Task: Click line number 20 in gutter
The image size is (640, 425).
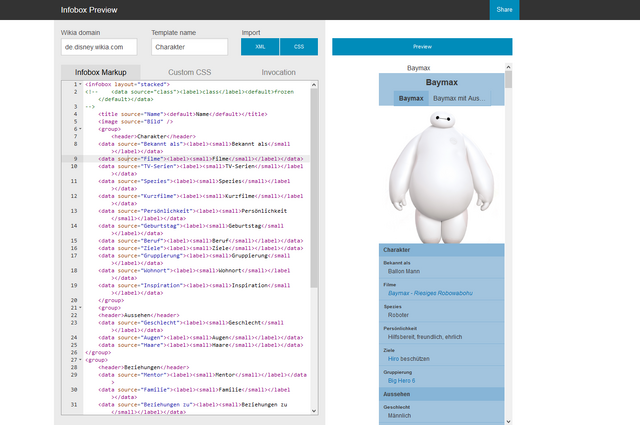Action: (74, 300)
